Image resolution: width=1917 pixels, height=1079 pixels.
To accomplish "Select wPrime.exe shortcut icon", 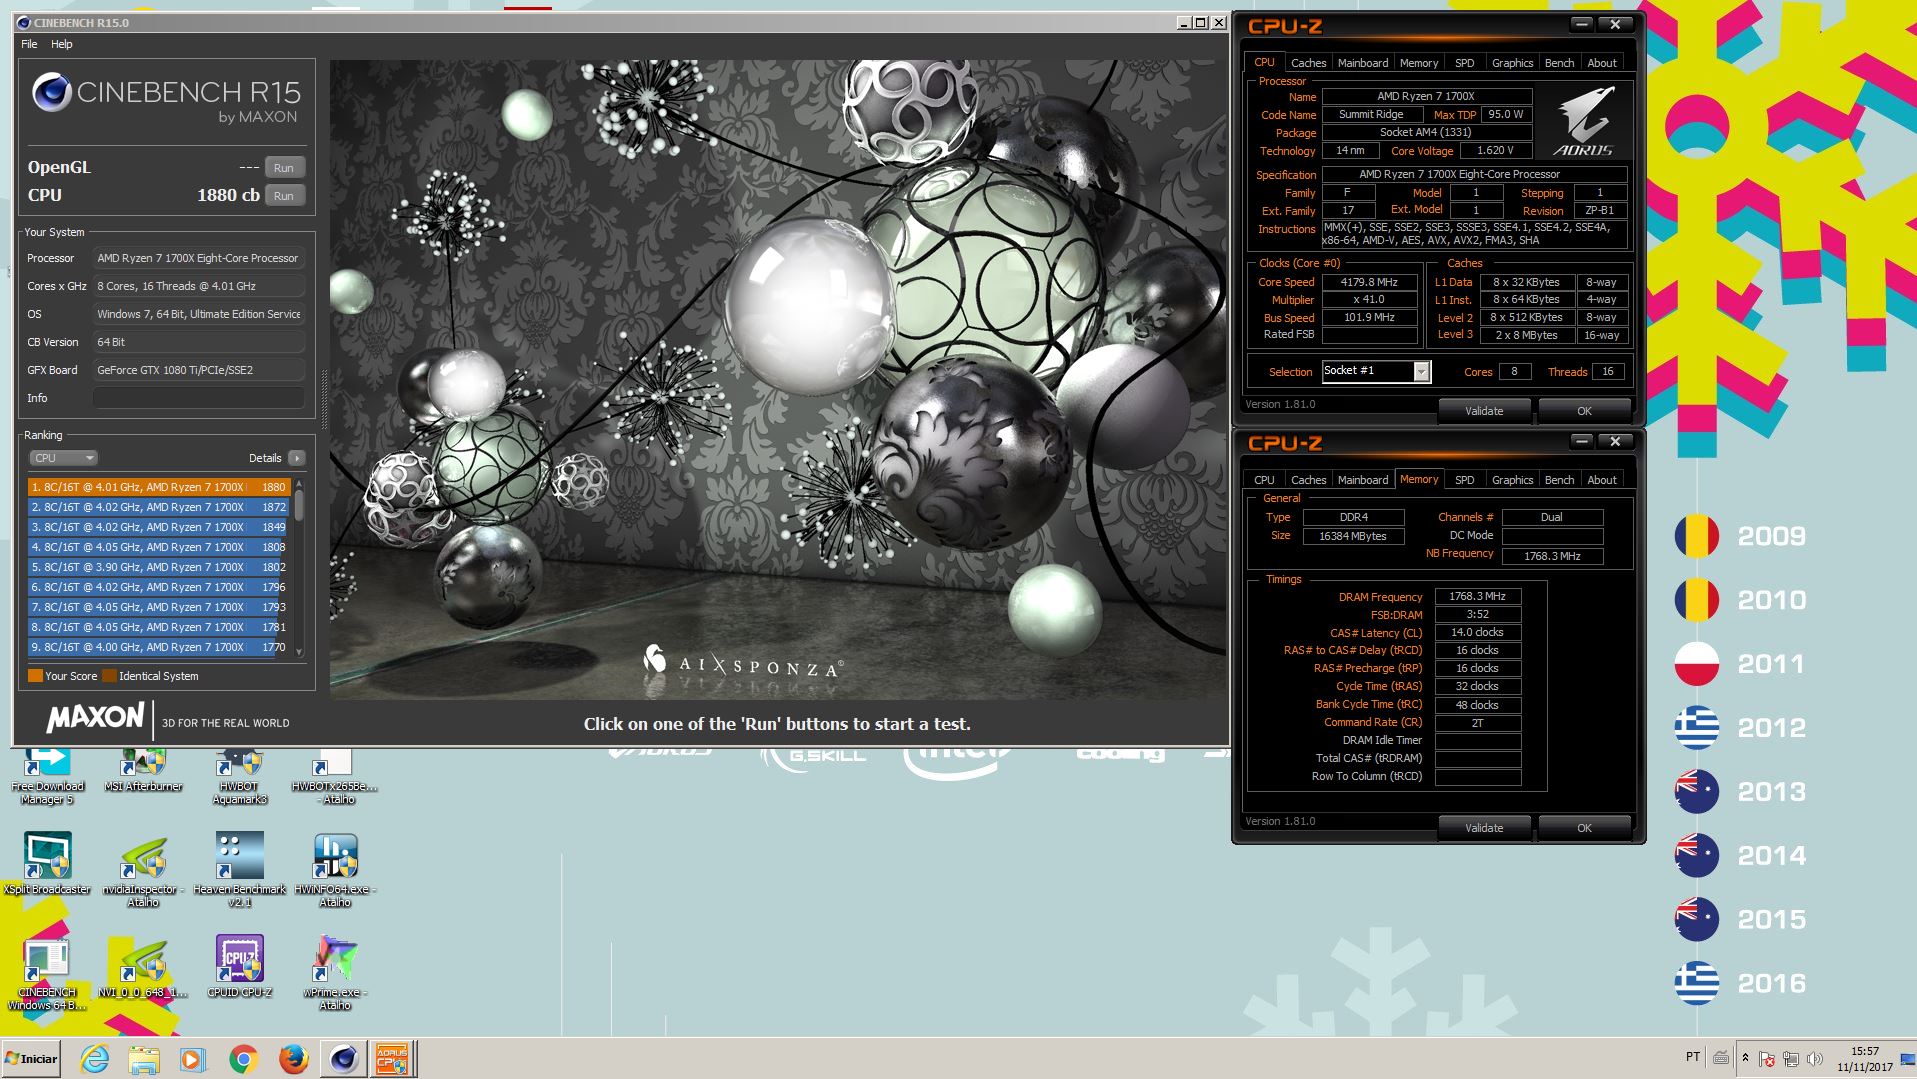I will (335, 972).
